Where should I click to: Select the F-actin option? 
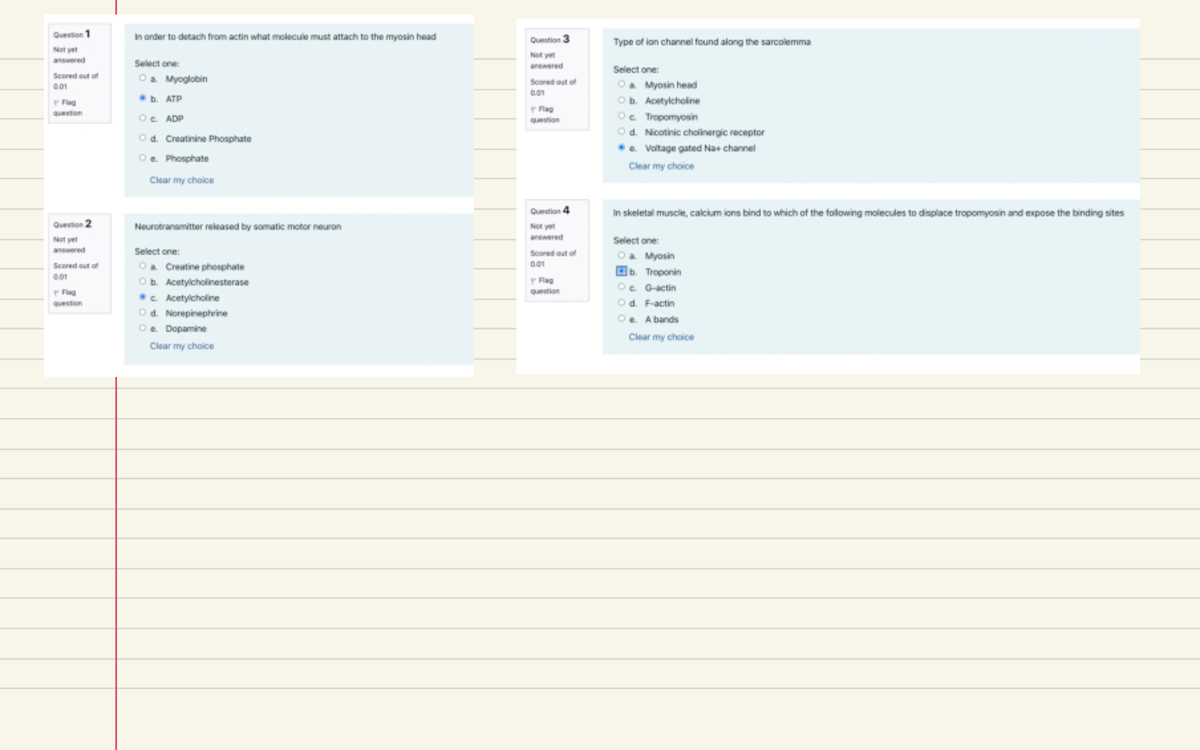[622, 303]
